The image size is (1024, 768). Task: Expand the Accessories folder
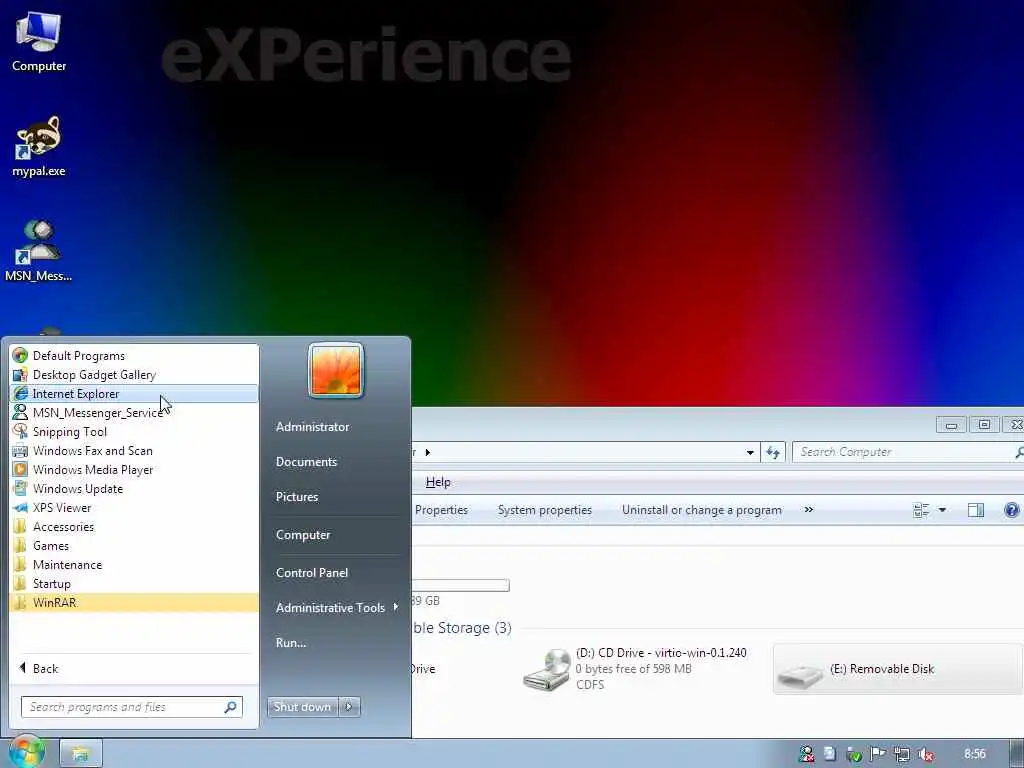tap(134, 526)
